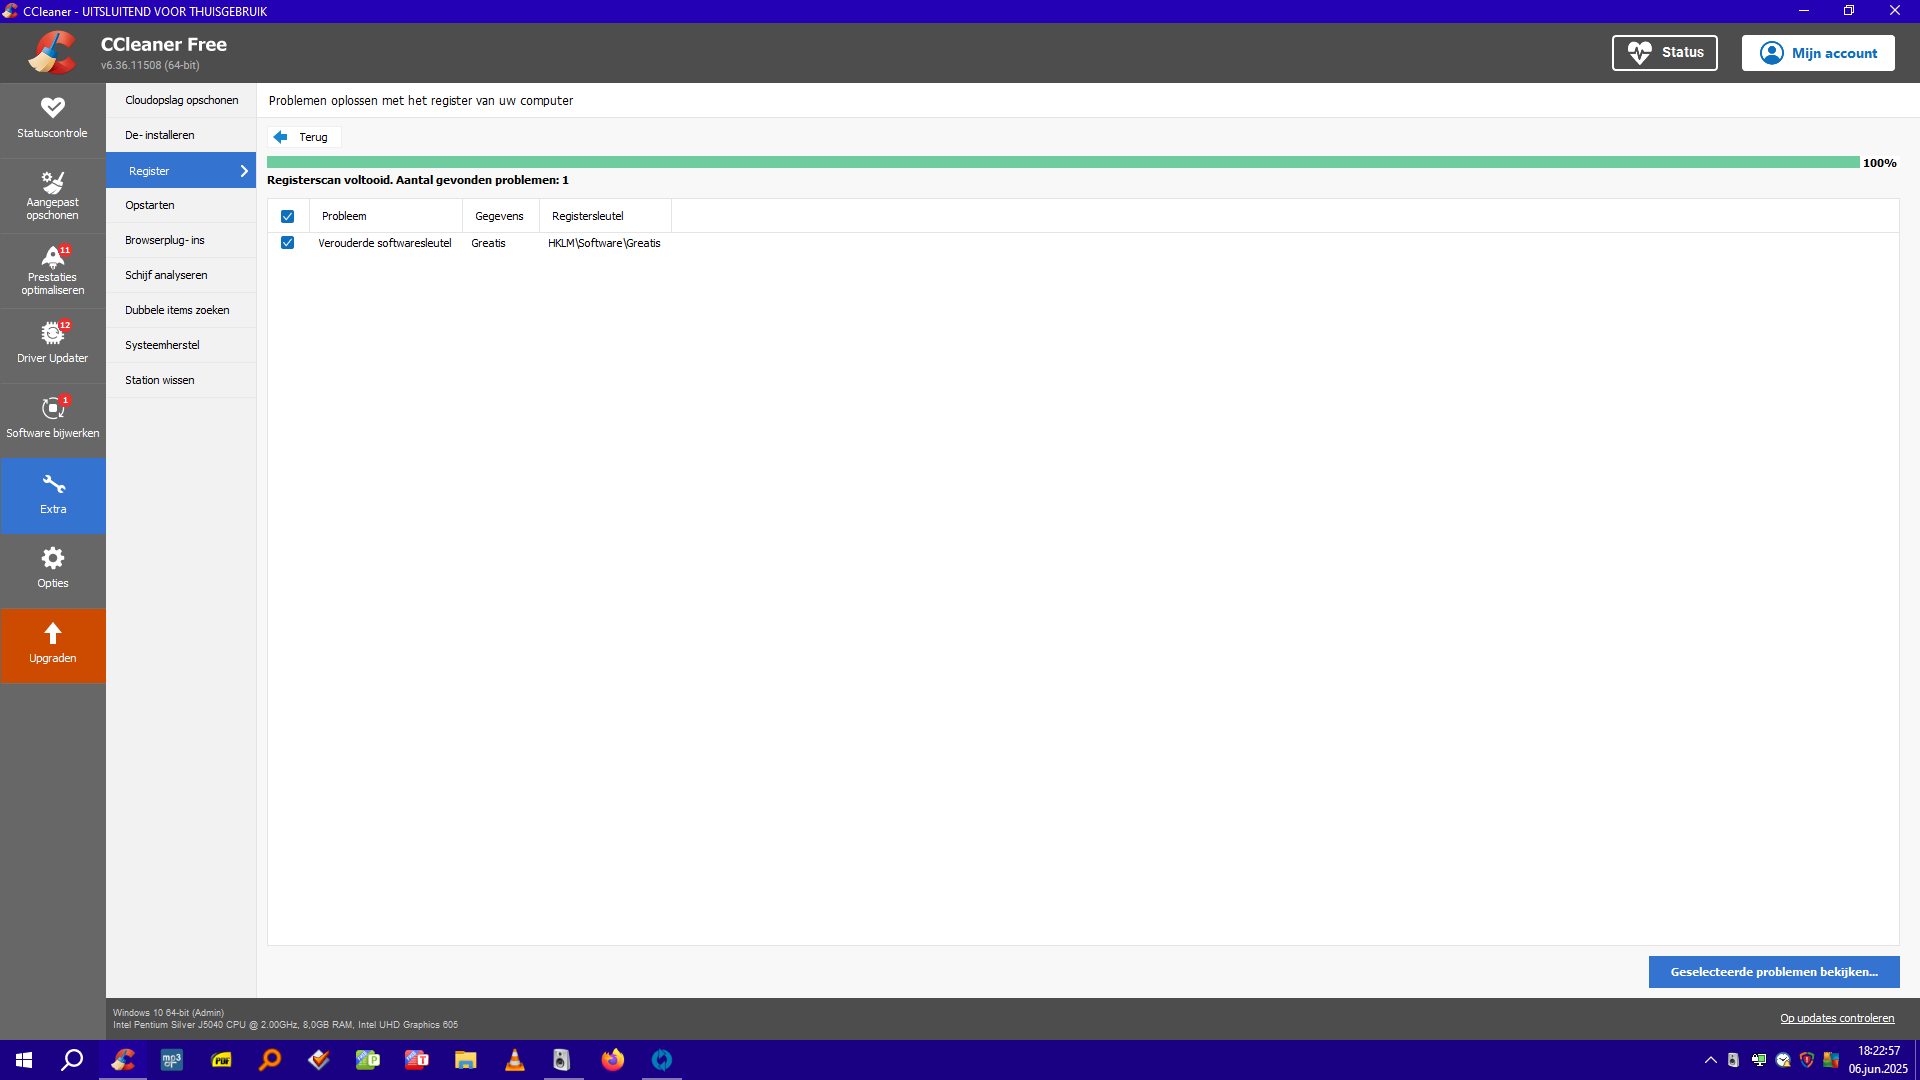Screen dimensions: 1920x1080
Task: Open VLC media player from taskbar
Action: pos(515,1060)
